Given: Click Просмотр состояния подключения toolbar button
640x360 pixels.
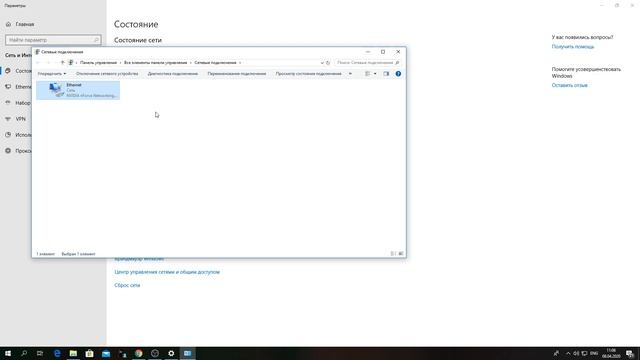Looking at the screenshot, I should [308, 74].
